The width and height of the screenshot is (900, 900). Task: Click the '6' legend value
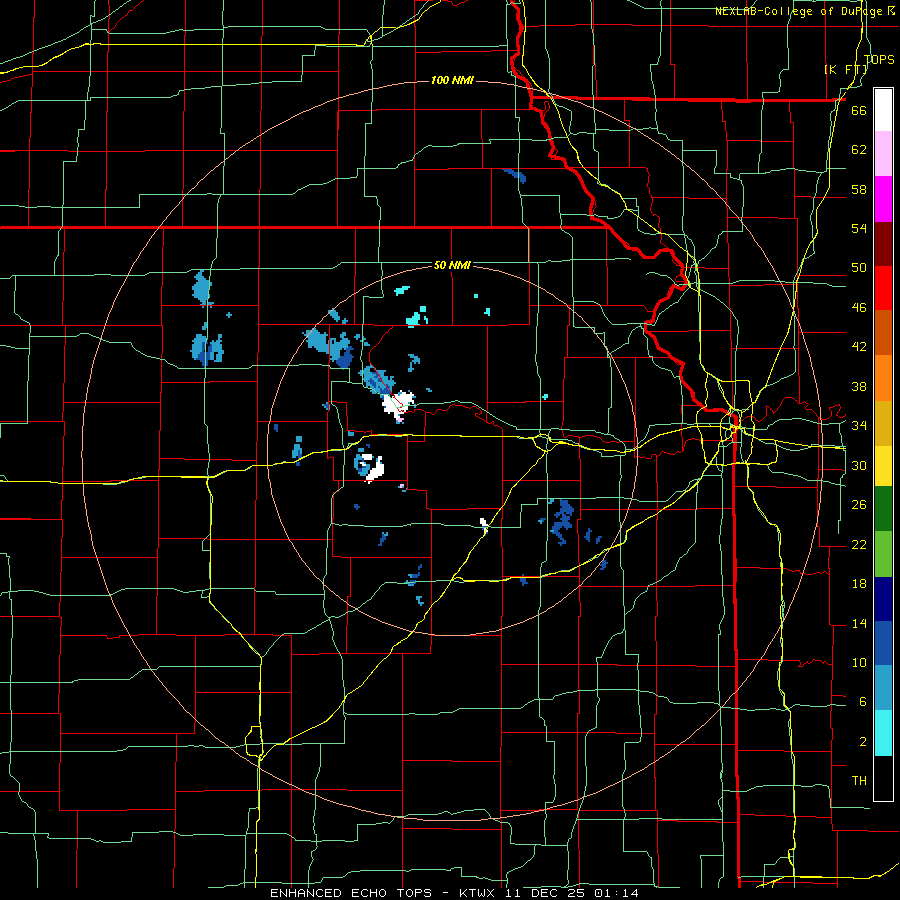click(863, 702)
